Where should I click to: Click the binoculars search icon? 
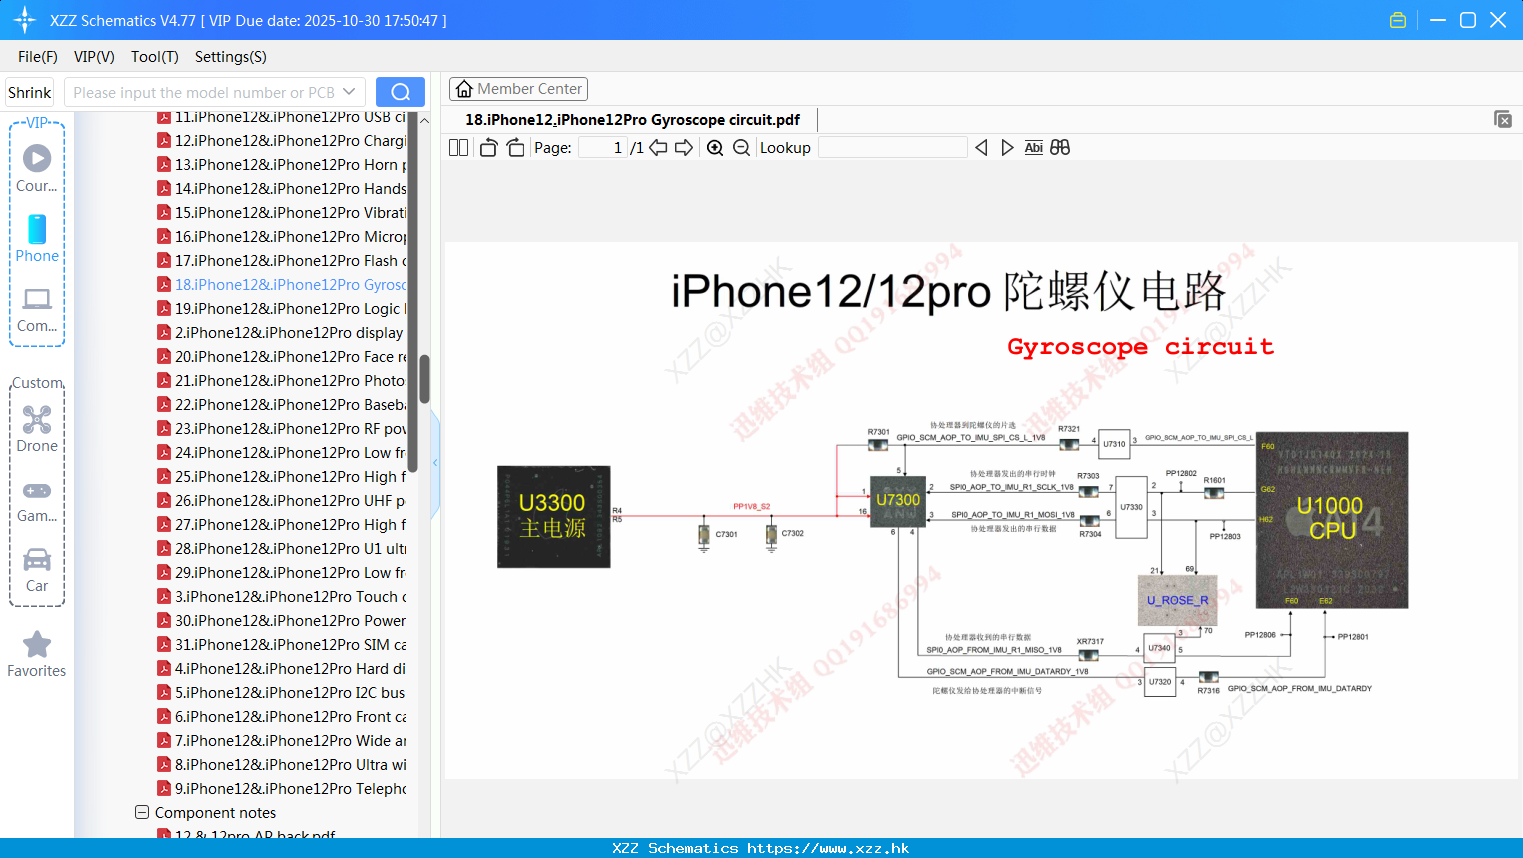tap(1060, 148)
